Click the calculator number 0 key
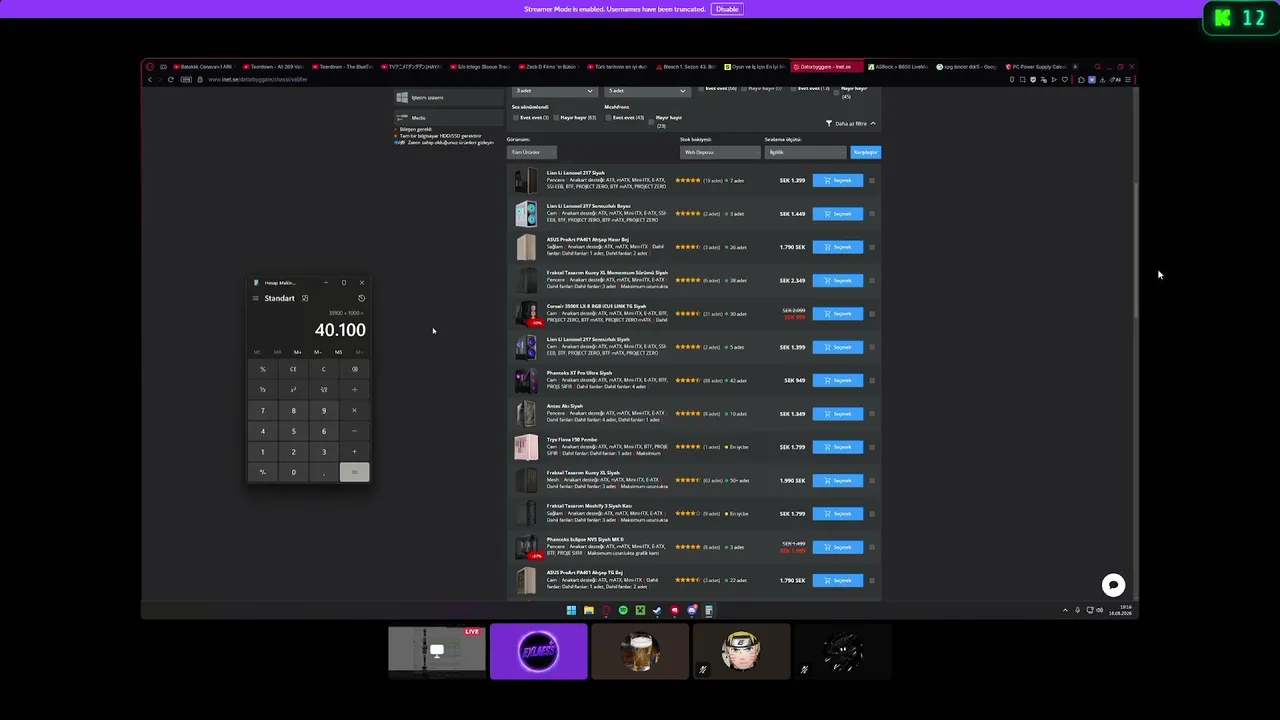Screen dimensions: 1280x720 tap(293, 472)
